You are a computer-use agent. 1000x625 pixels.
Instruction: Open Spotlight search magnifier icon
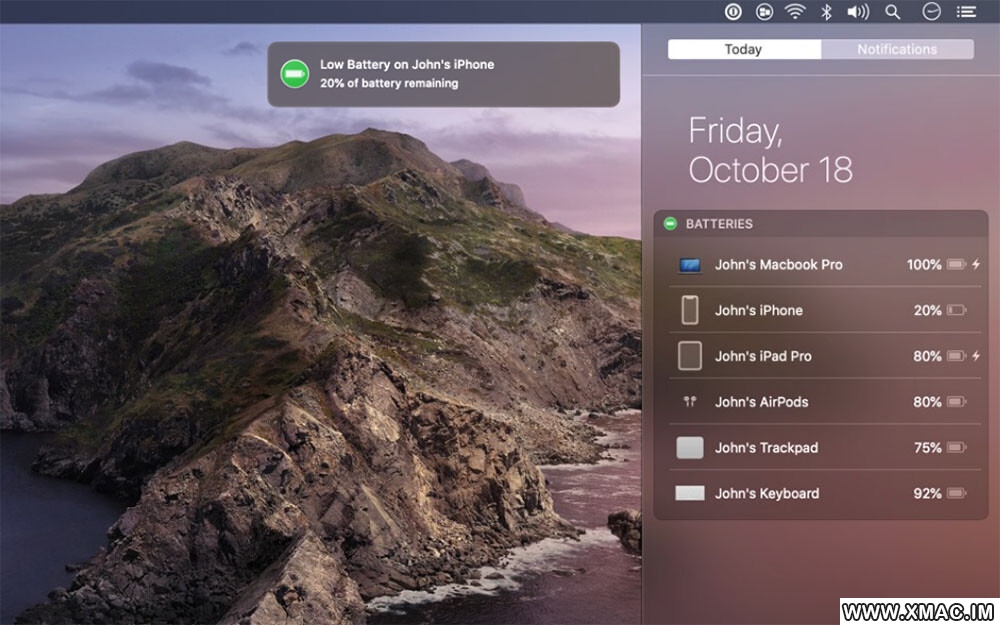(x=893, y=11)
